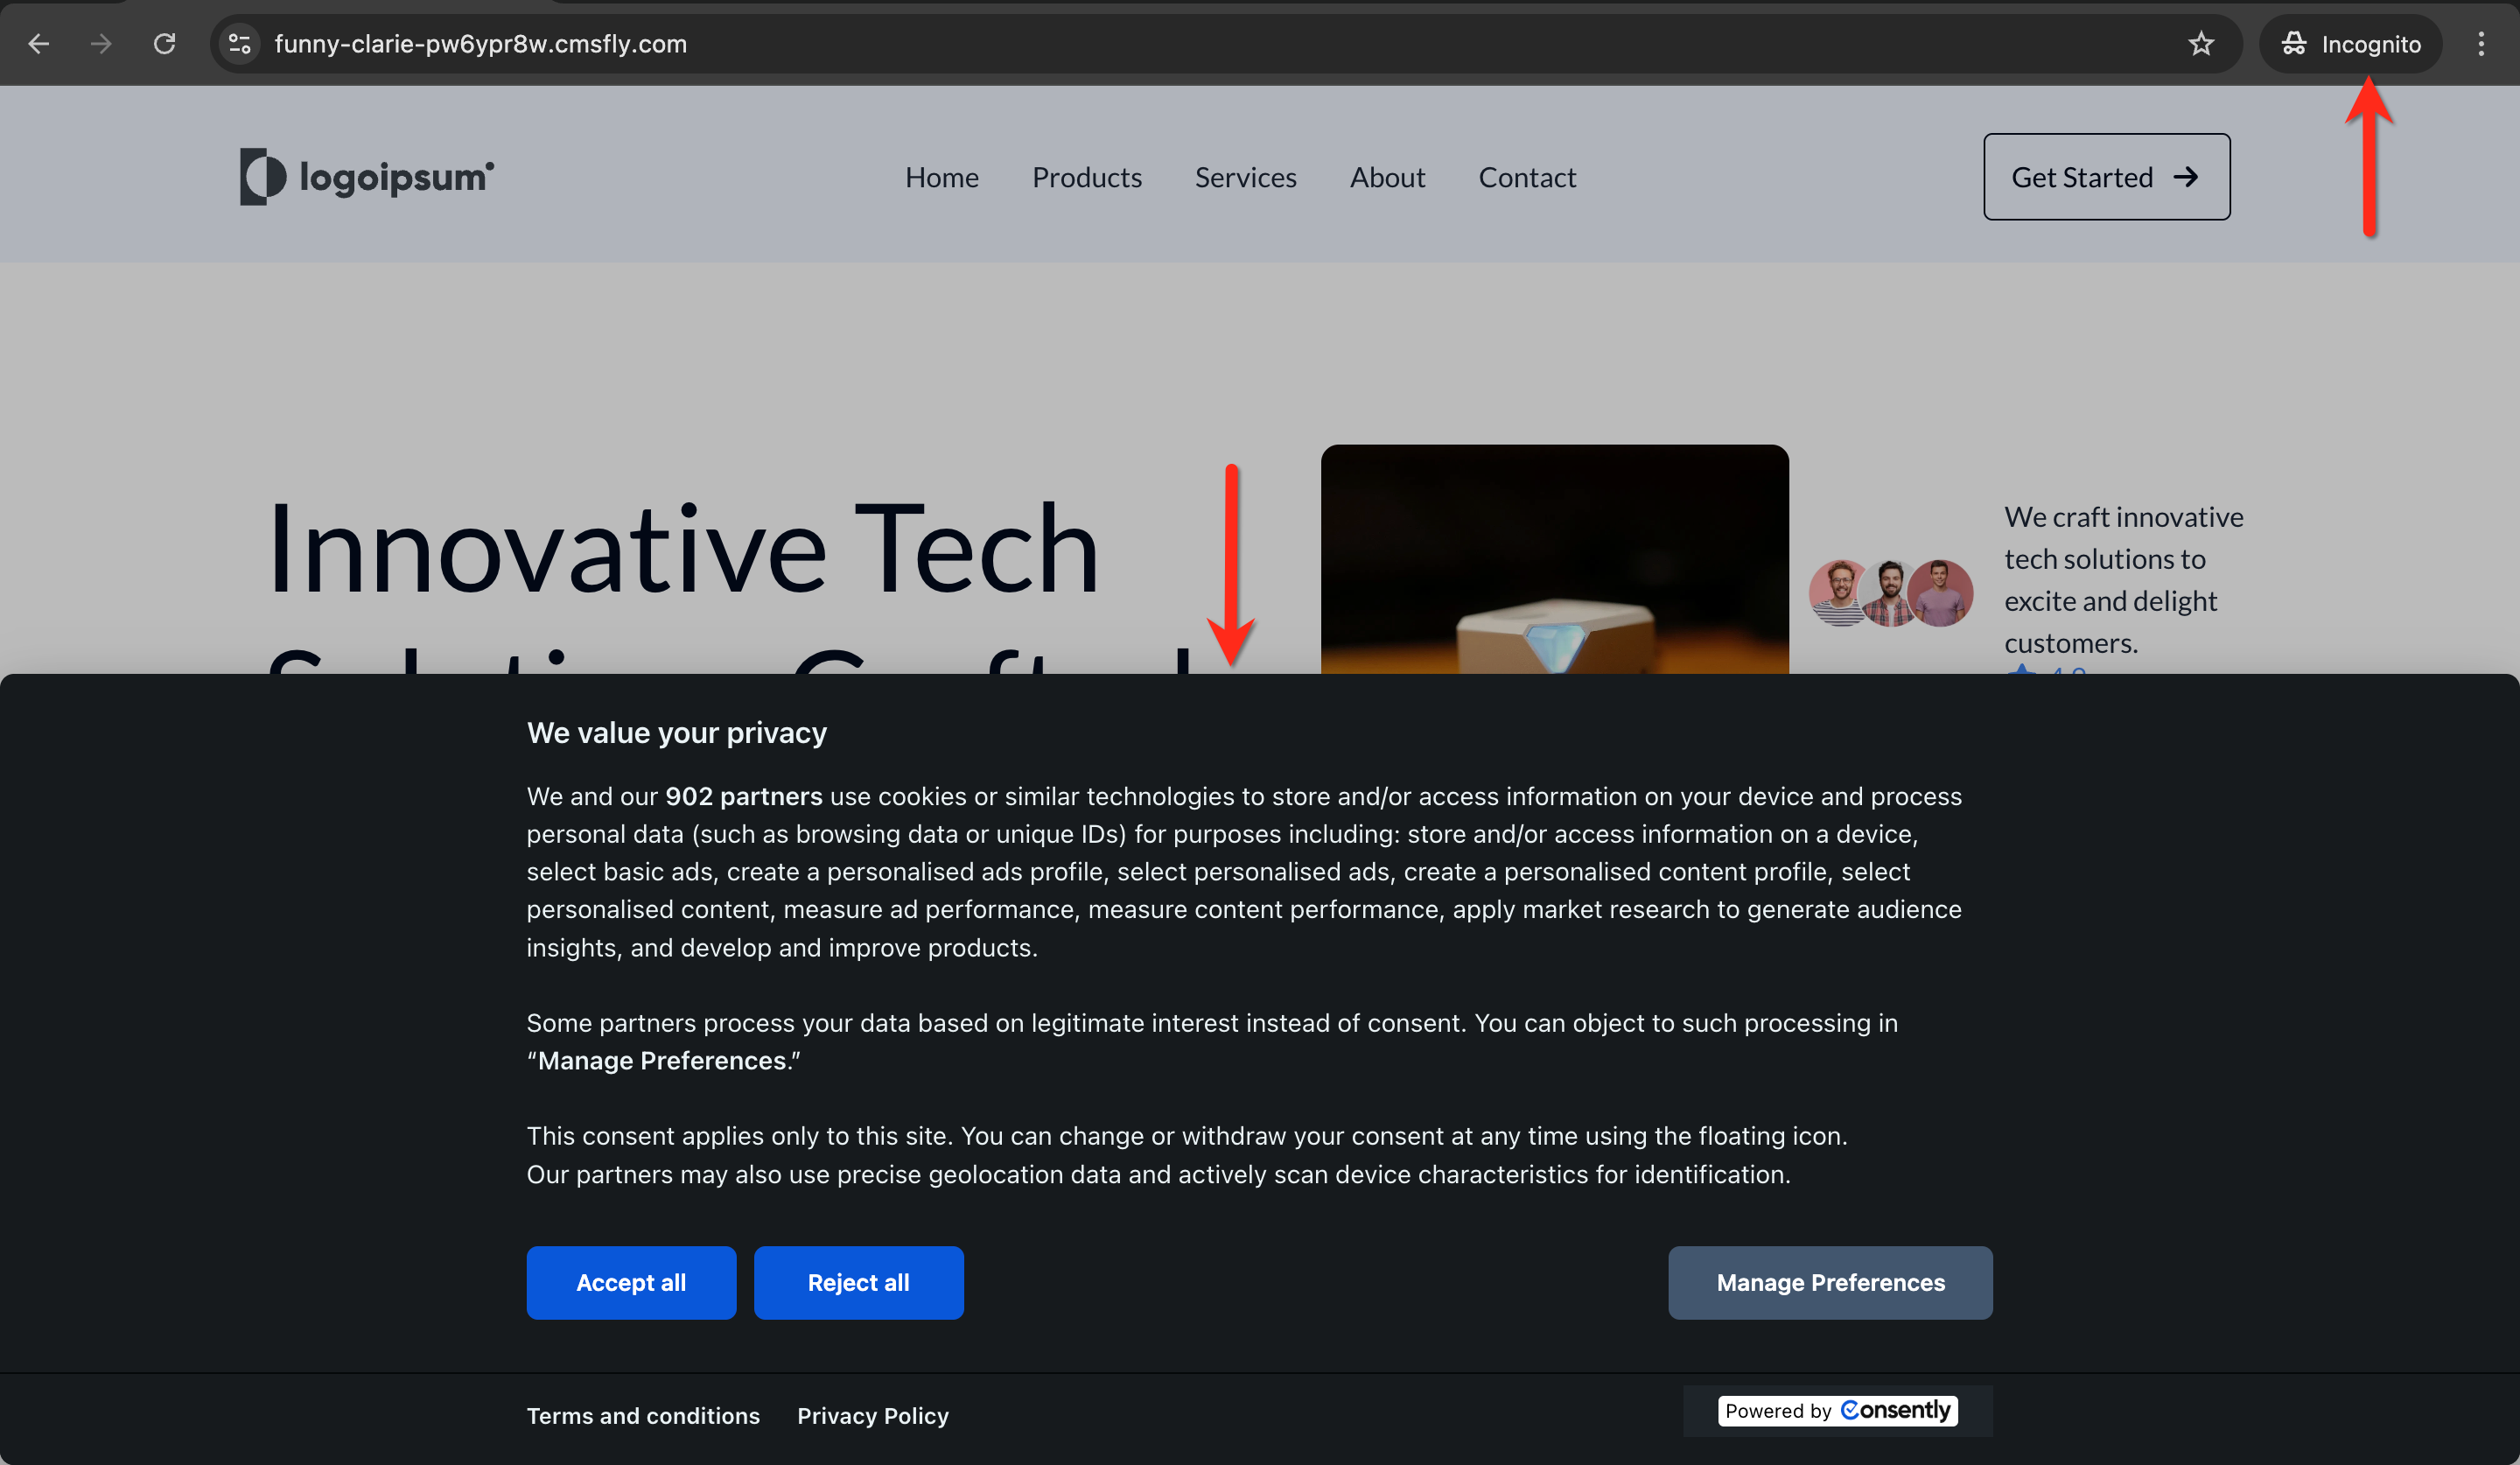Open Terms and conditions link
2520x1465 pixels.
coord(643,1415)
